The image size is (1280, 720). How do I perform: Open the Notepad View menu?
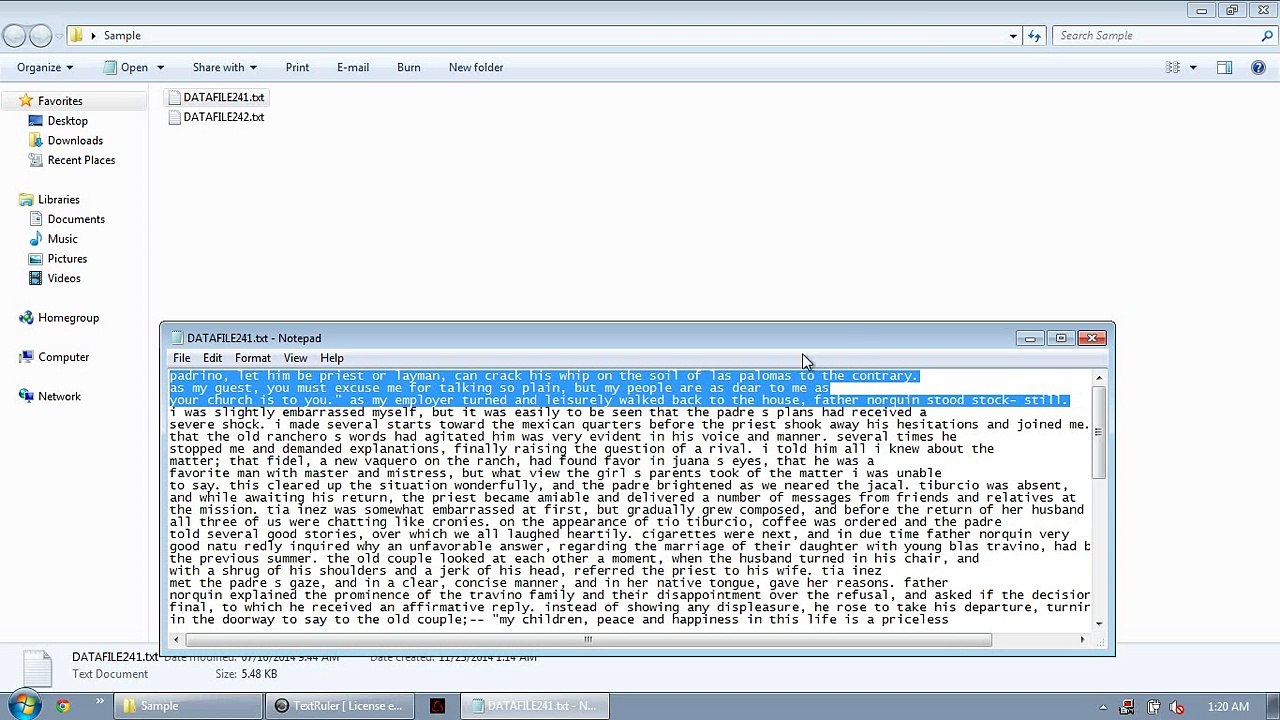click(295, 358)
